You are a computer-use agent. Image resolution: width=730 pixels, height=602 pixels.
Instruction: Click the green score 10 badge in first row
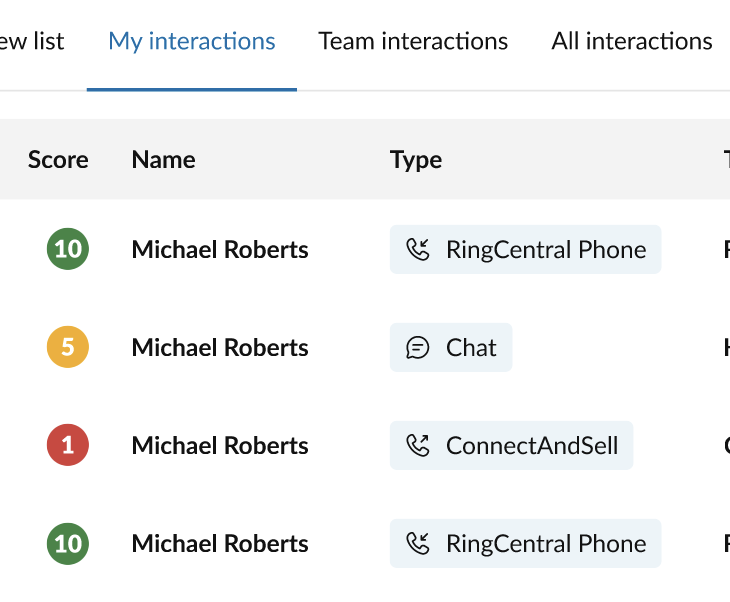click(68, 249)
